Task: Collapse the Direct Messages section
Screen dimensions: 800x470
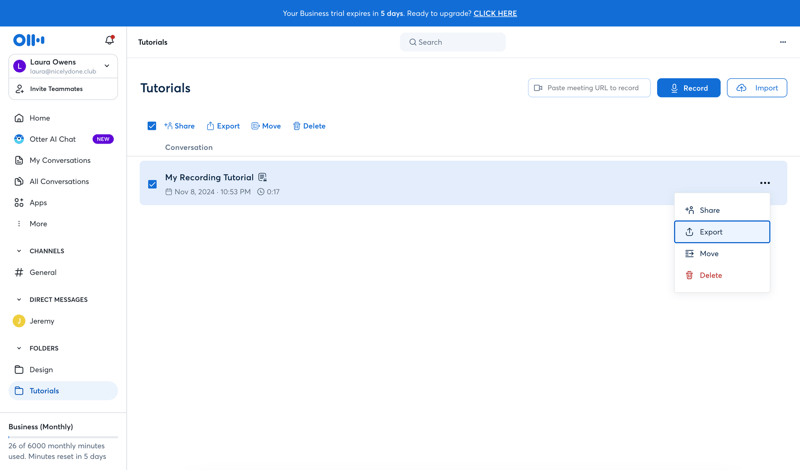Action: [19, 300]
